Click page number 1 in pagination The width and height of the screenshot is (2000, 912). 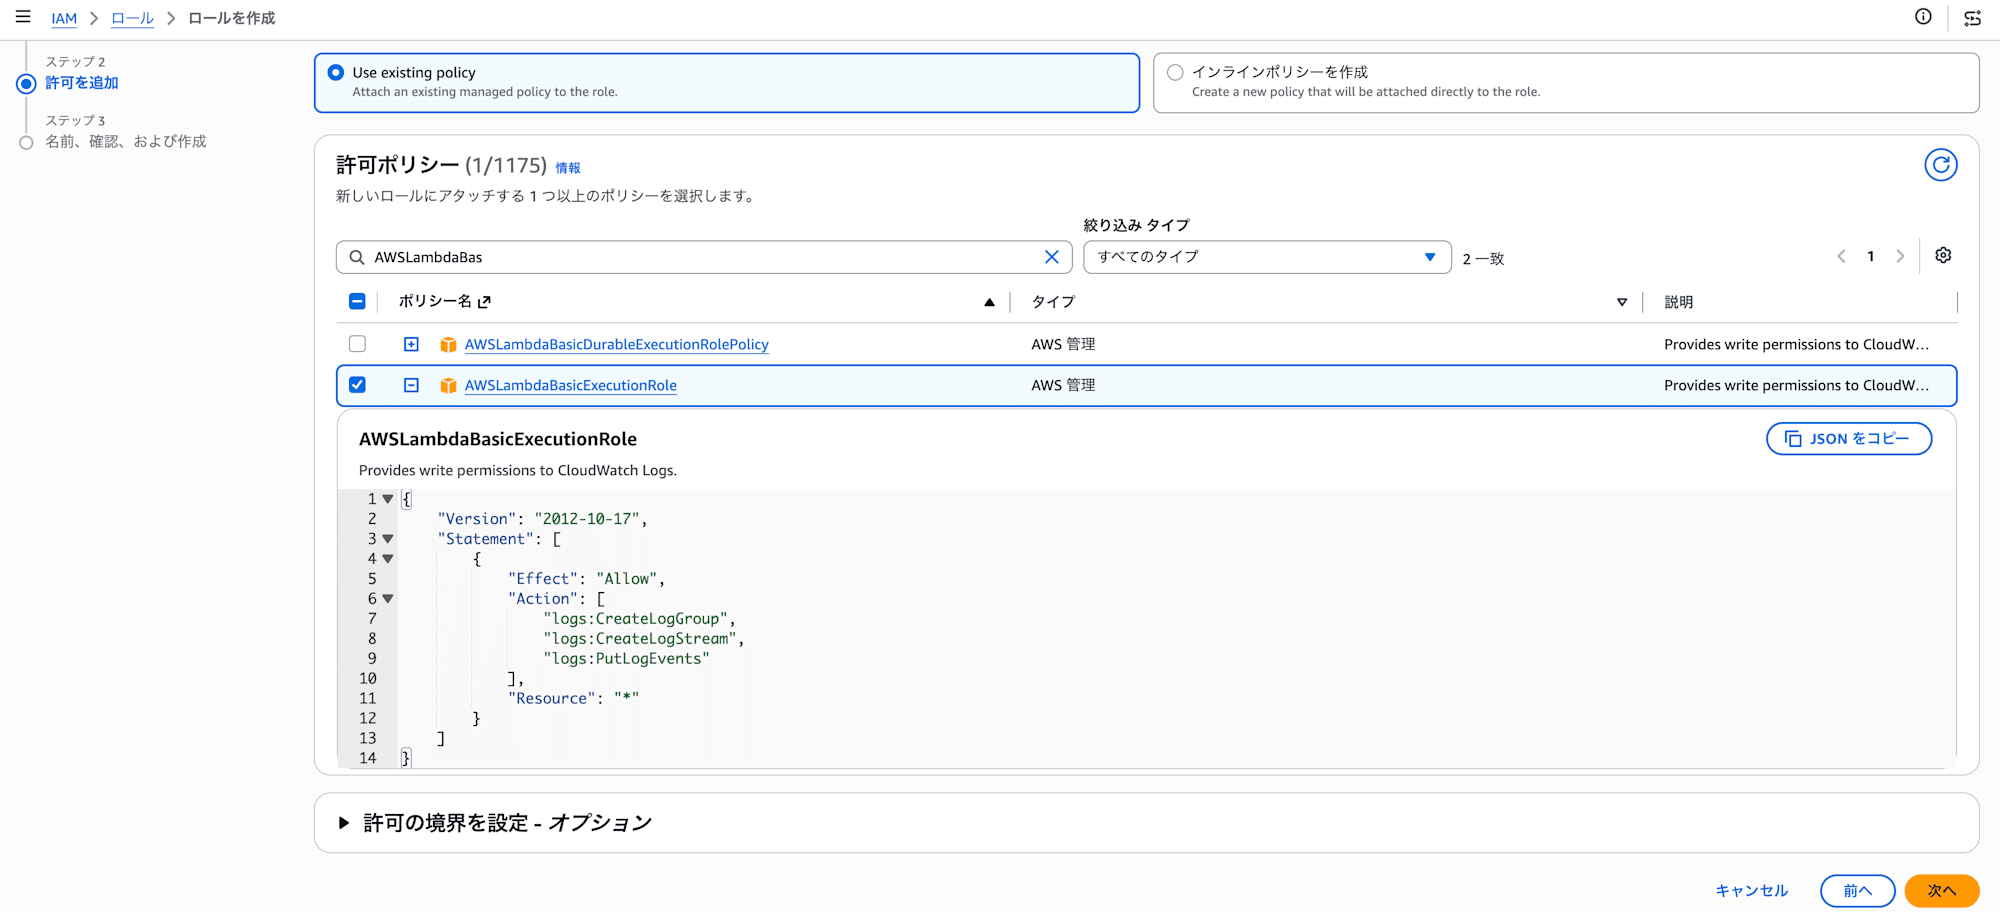1870,256
